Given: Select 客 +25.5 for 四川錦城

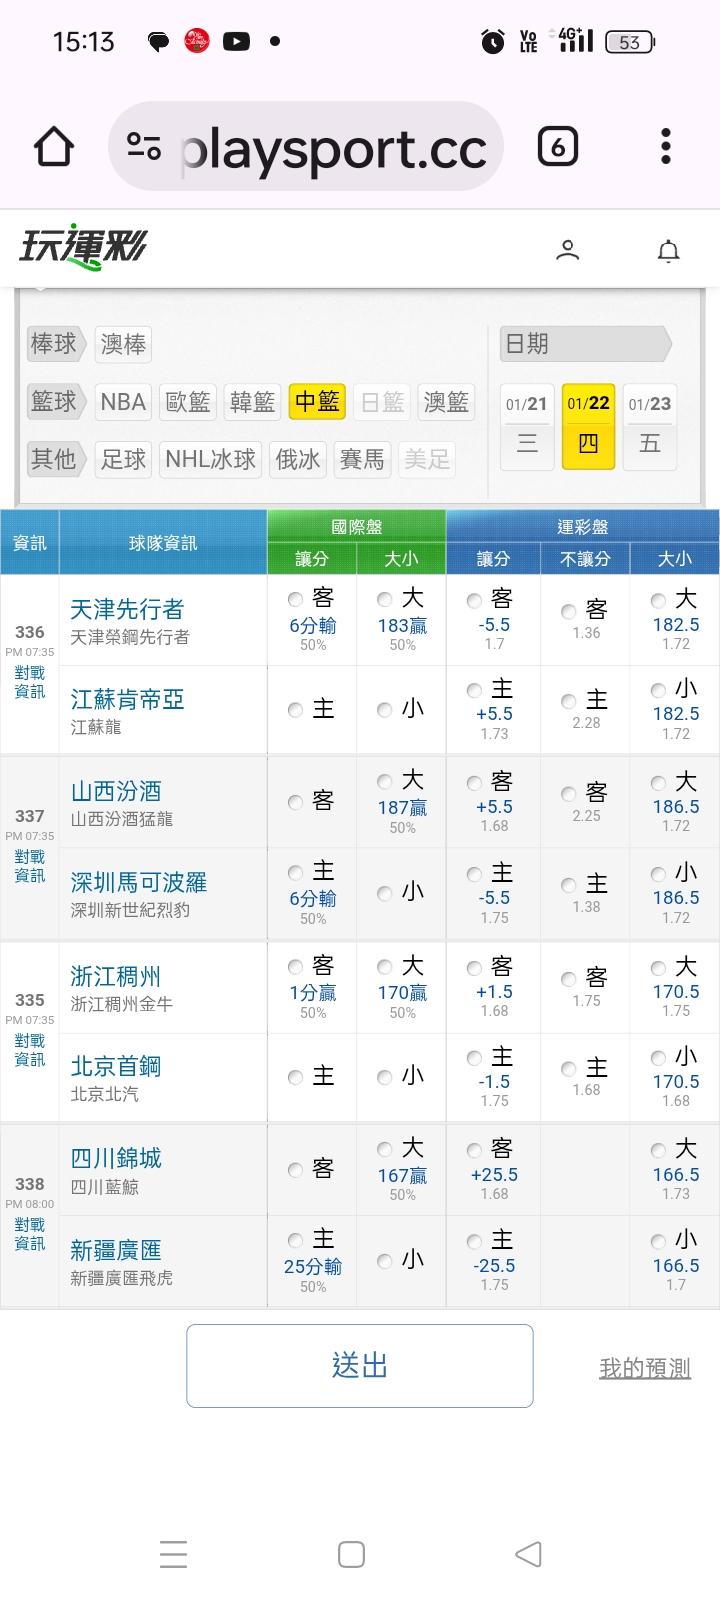Looking at the screenshot, I should 475,1151.
